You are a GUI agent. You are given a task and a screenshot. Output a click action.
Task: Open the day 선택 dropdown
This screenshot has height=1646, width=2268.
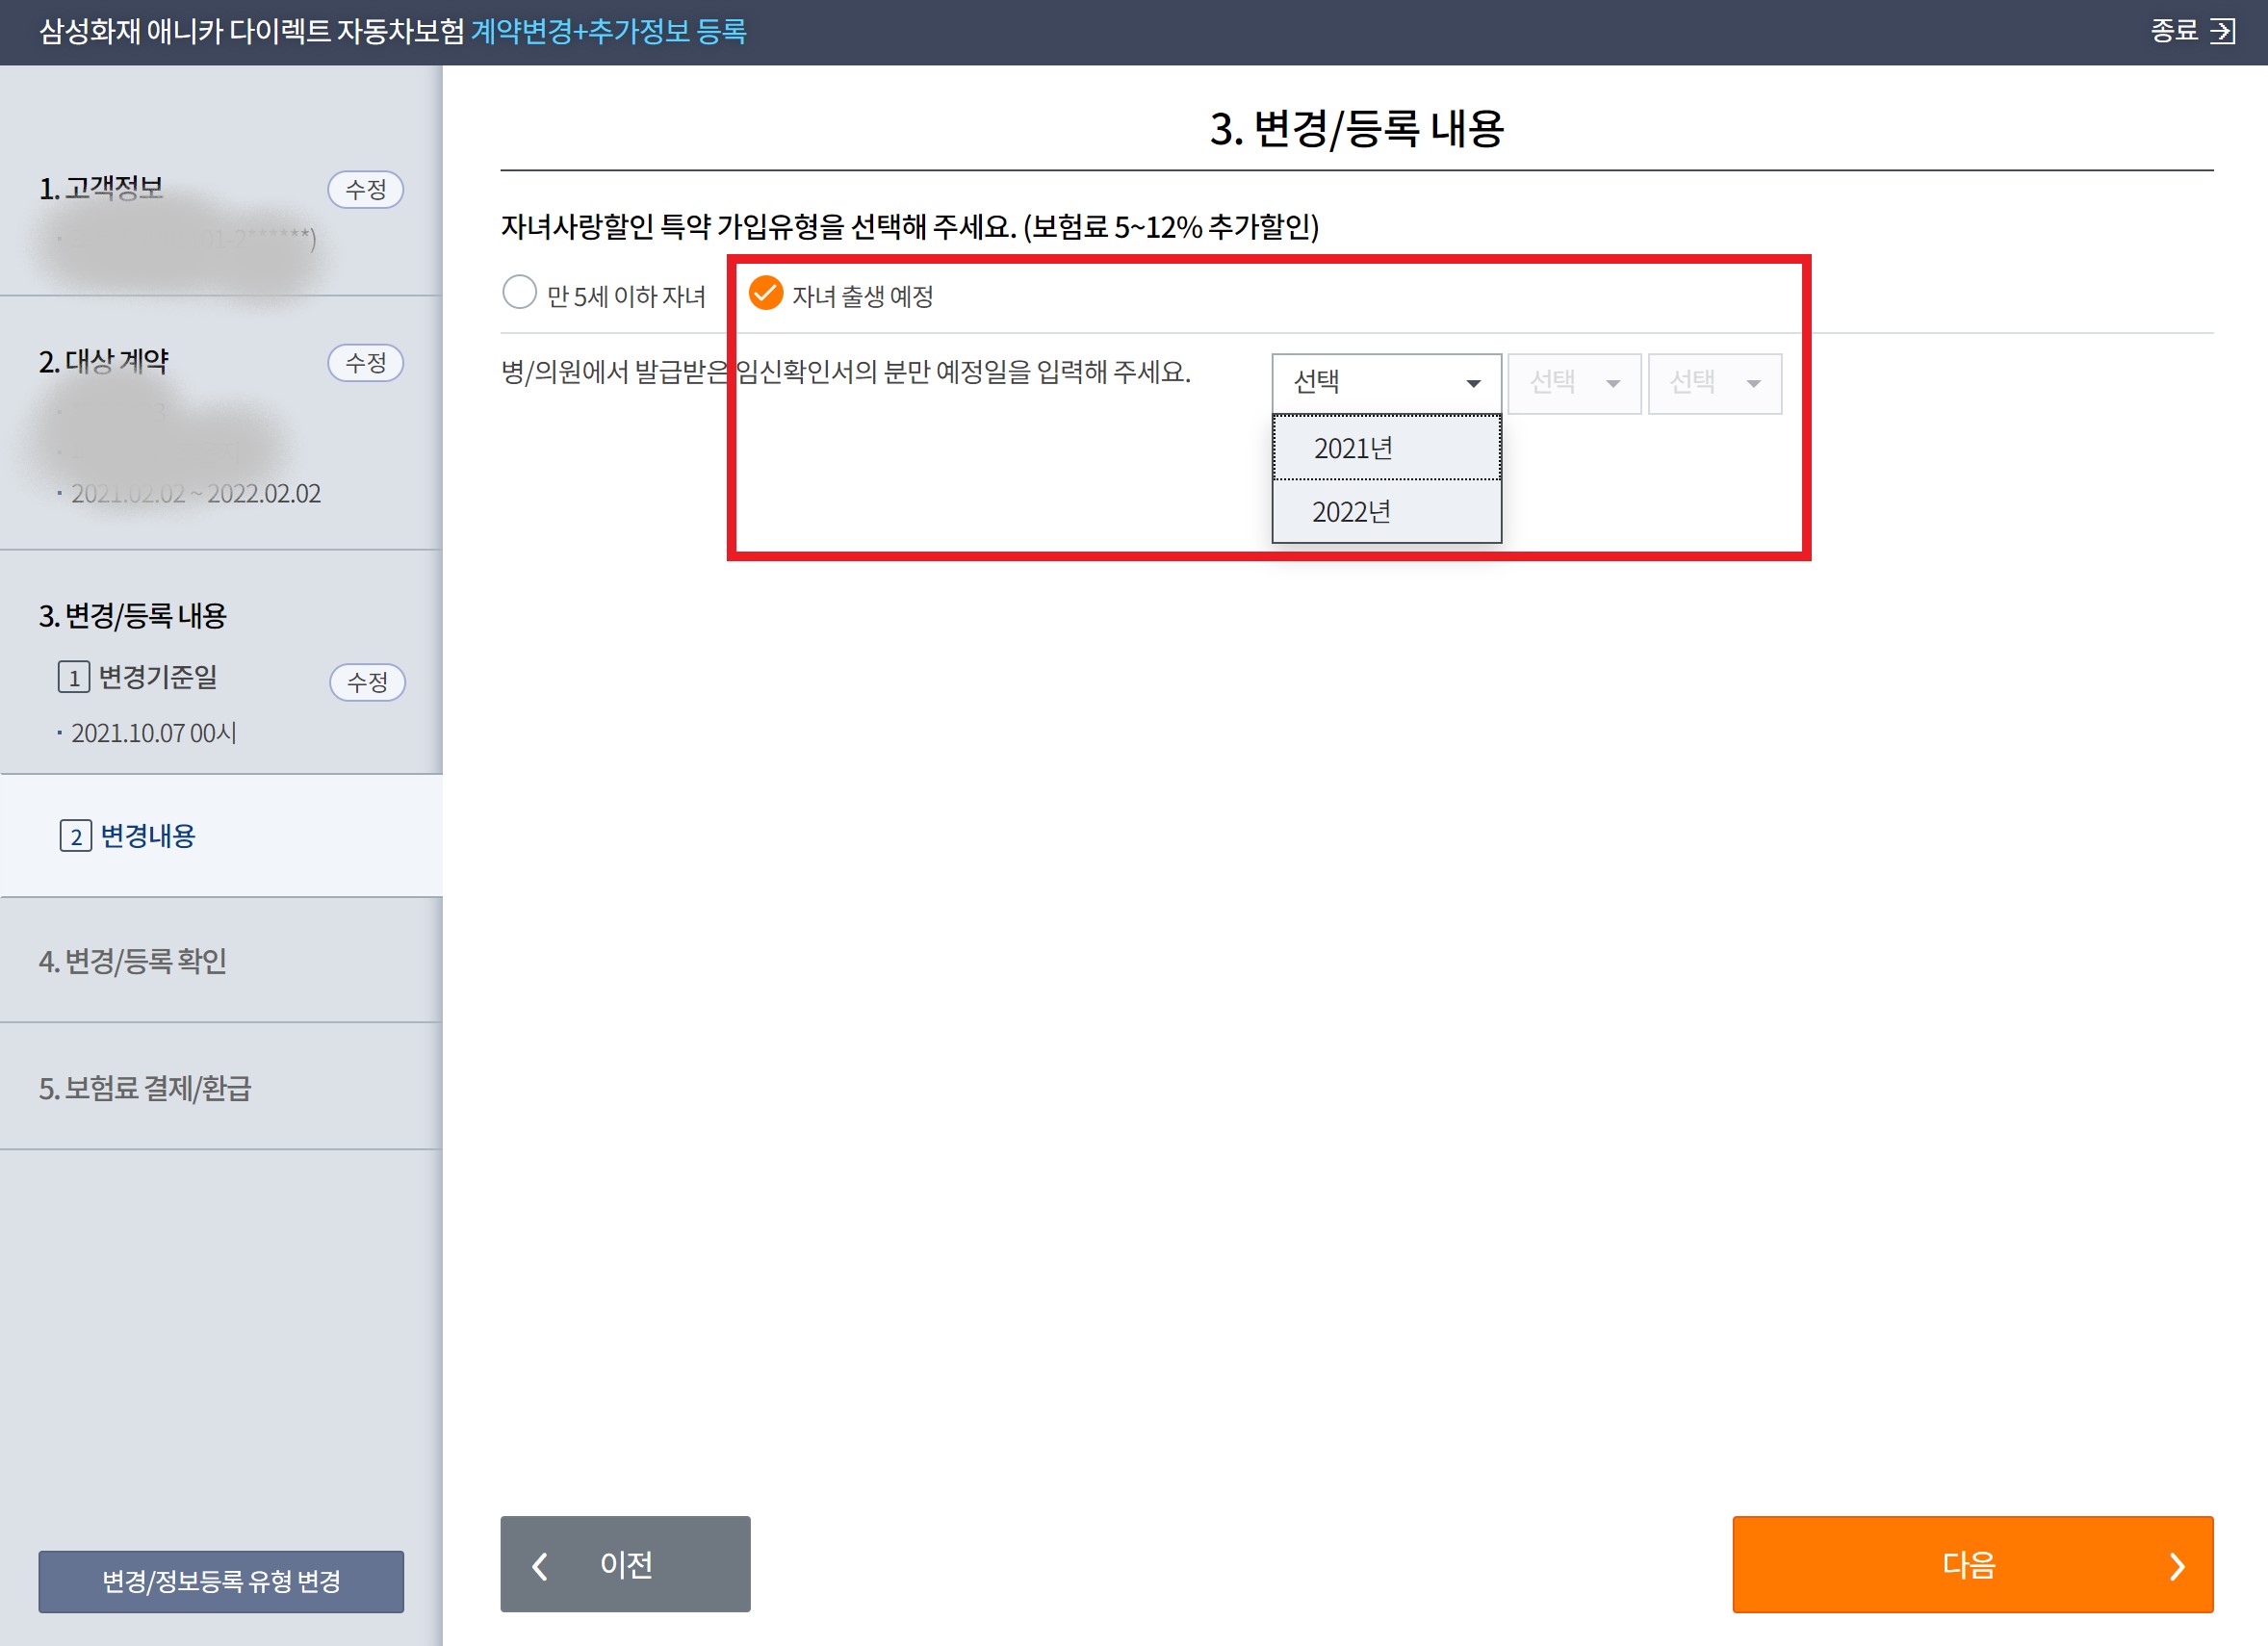[x=1714, y=383]
